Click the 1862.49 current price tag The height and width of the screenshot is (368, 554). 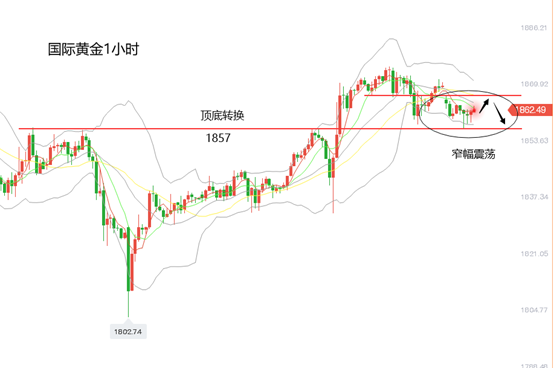(530, 110)
